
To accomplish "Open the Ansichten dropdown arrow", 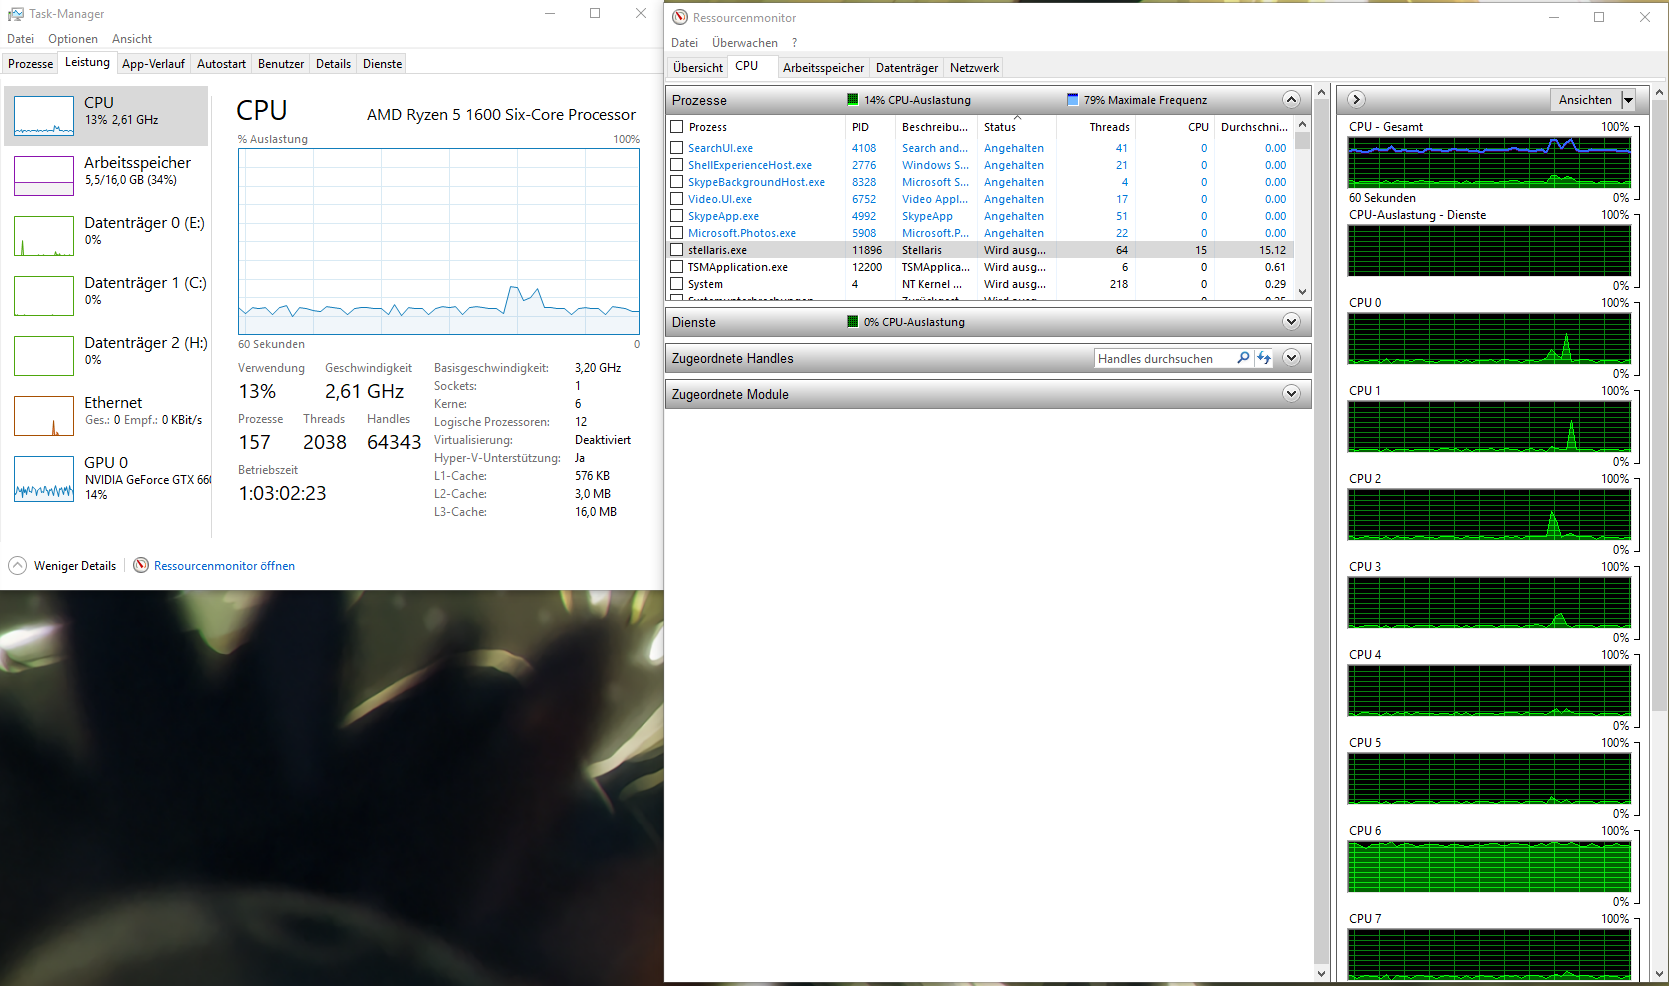I will 1628,100.
